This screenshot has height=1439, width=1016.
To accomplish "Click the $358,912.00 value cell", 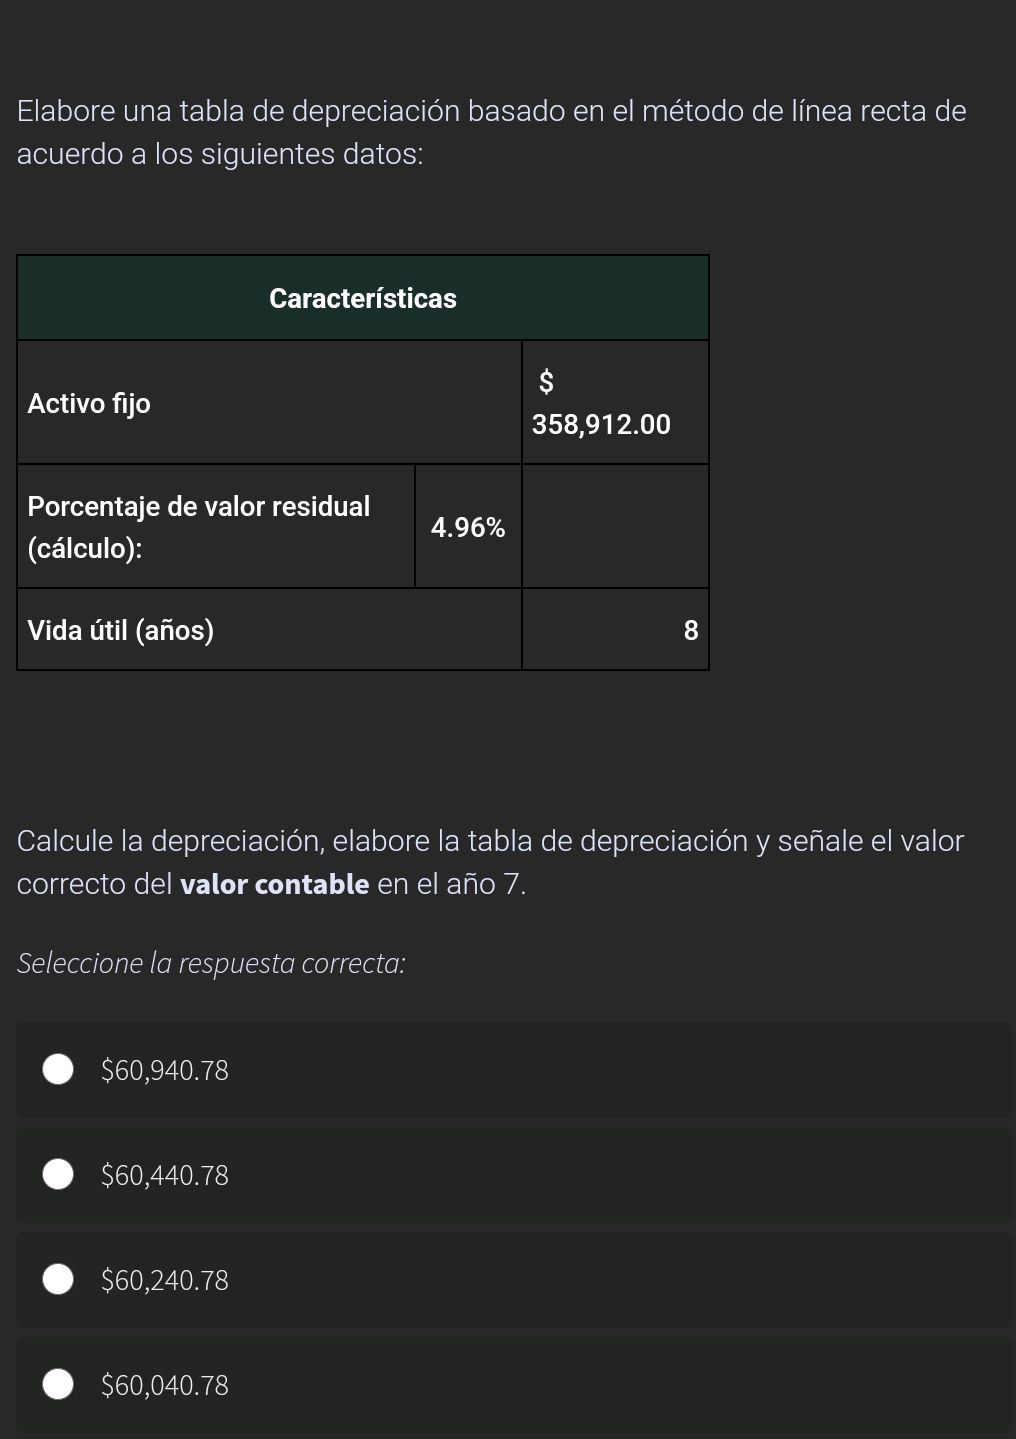I will point(614,402).
